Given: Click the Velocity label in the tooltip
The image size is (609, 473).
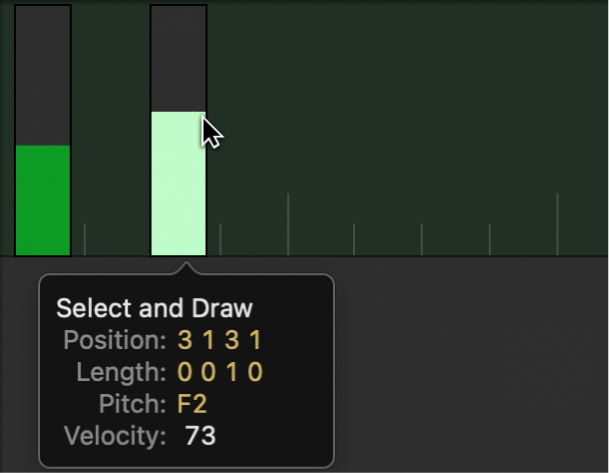Looking at the screenshot, I should click(115, 436).
